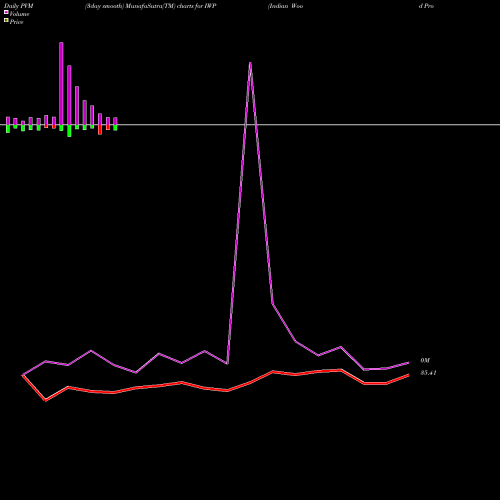Click the '0M' volume value label
This screenshot has width=500, height=500.
[x=425, y=360]
